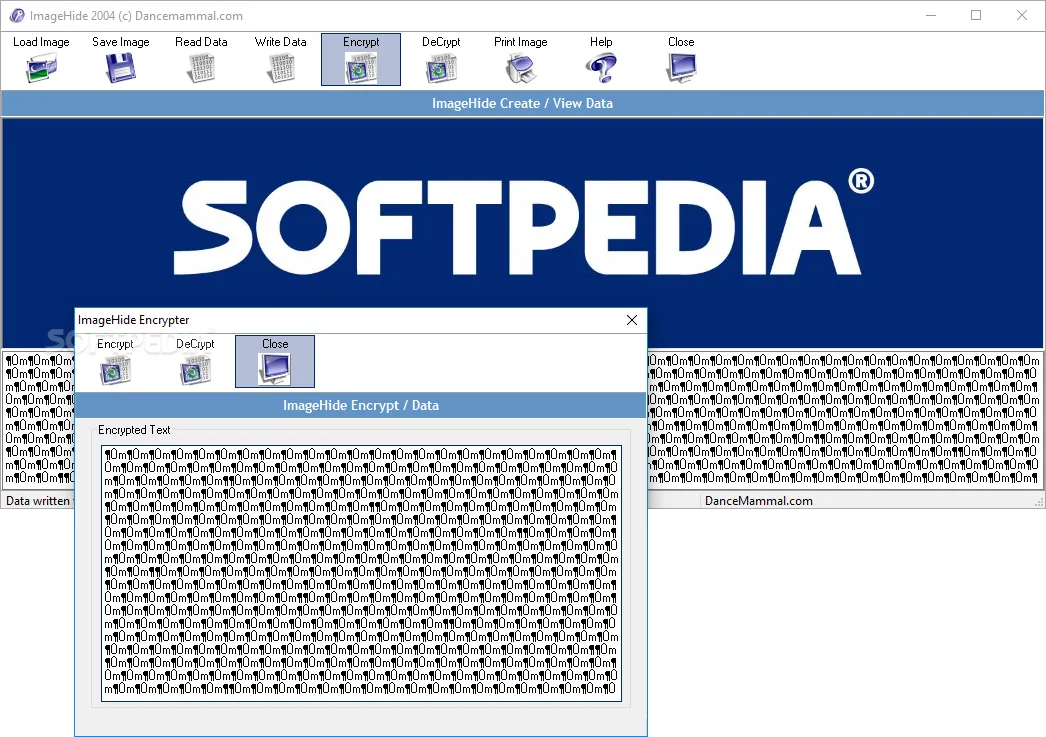1046x737 pixels.
Task: Click Encrypt in the ImageHide Encrypter dialog
Action: tap(115, 361)
